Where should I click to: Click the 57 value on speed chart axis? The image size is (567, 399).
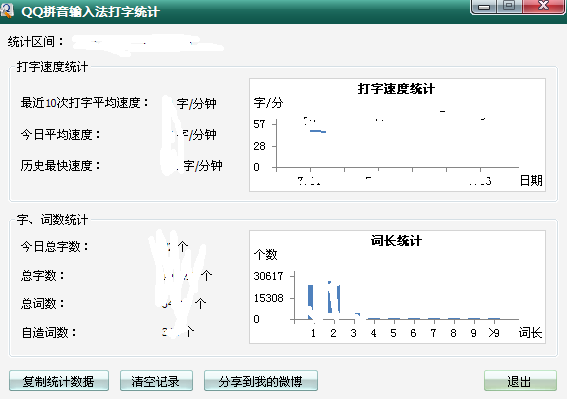click(x=260, y=124)
